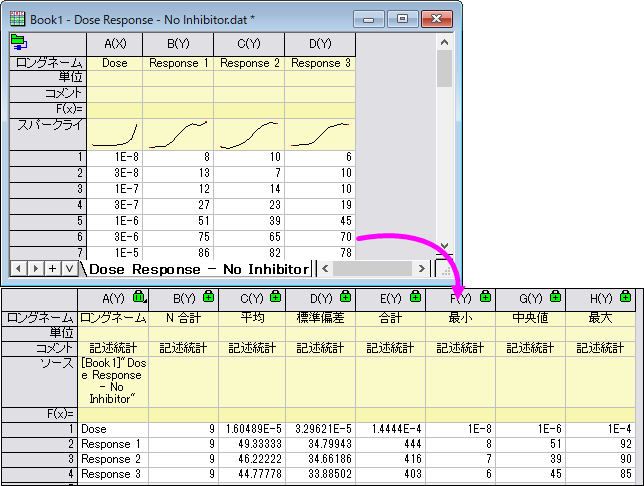Go to next sheet with right arrow tab button

tap(35, 269)
